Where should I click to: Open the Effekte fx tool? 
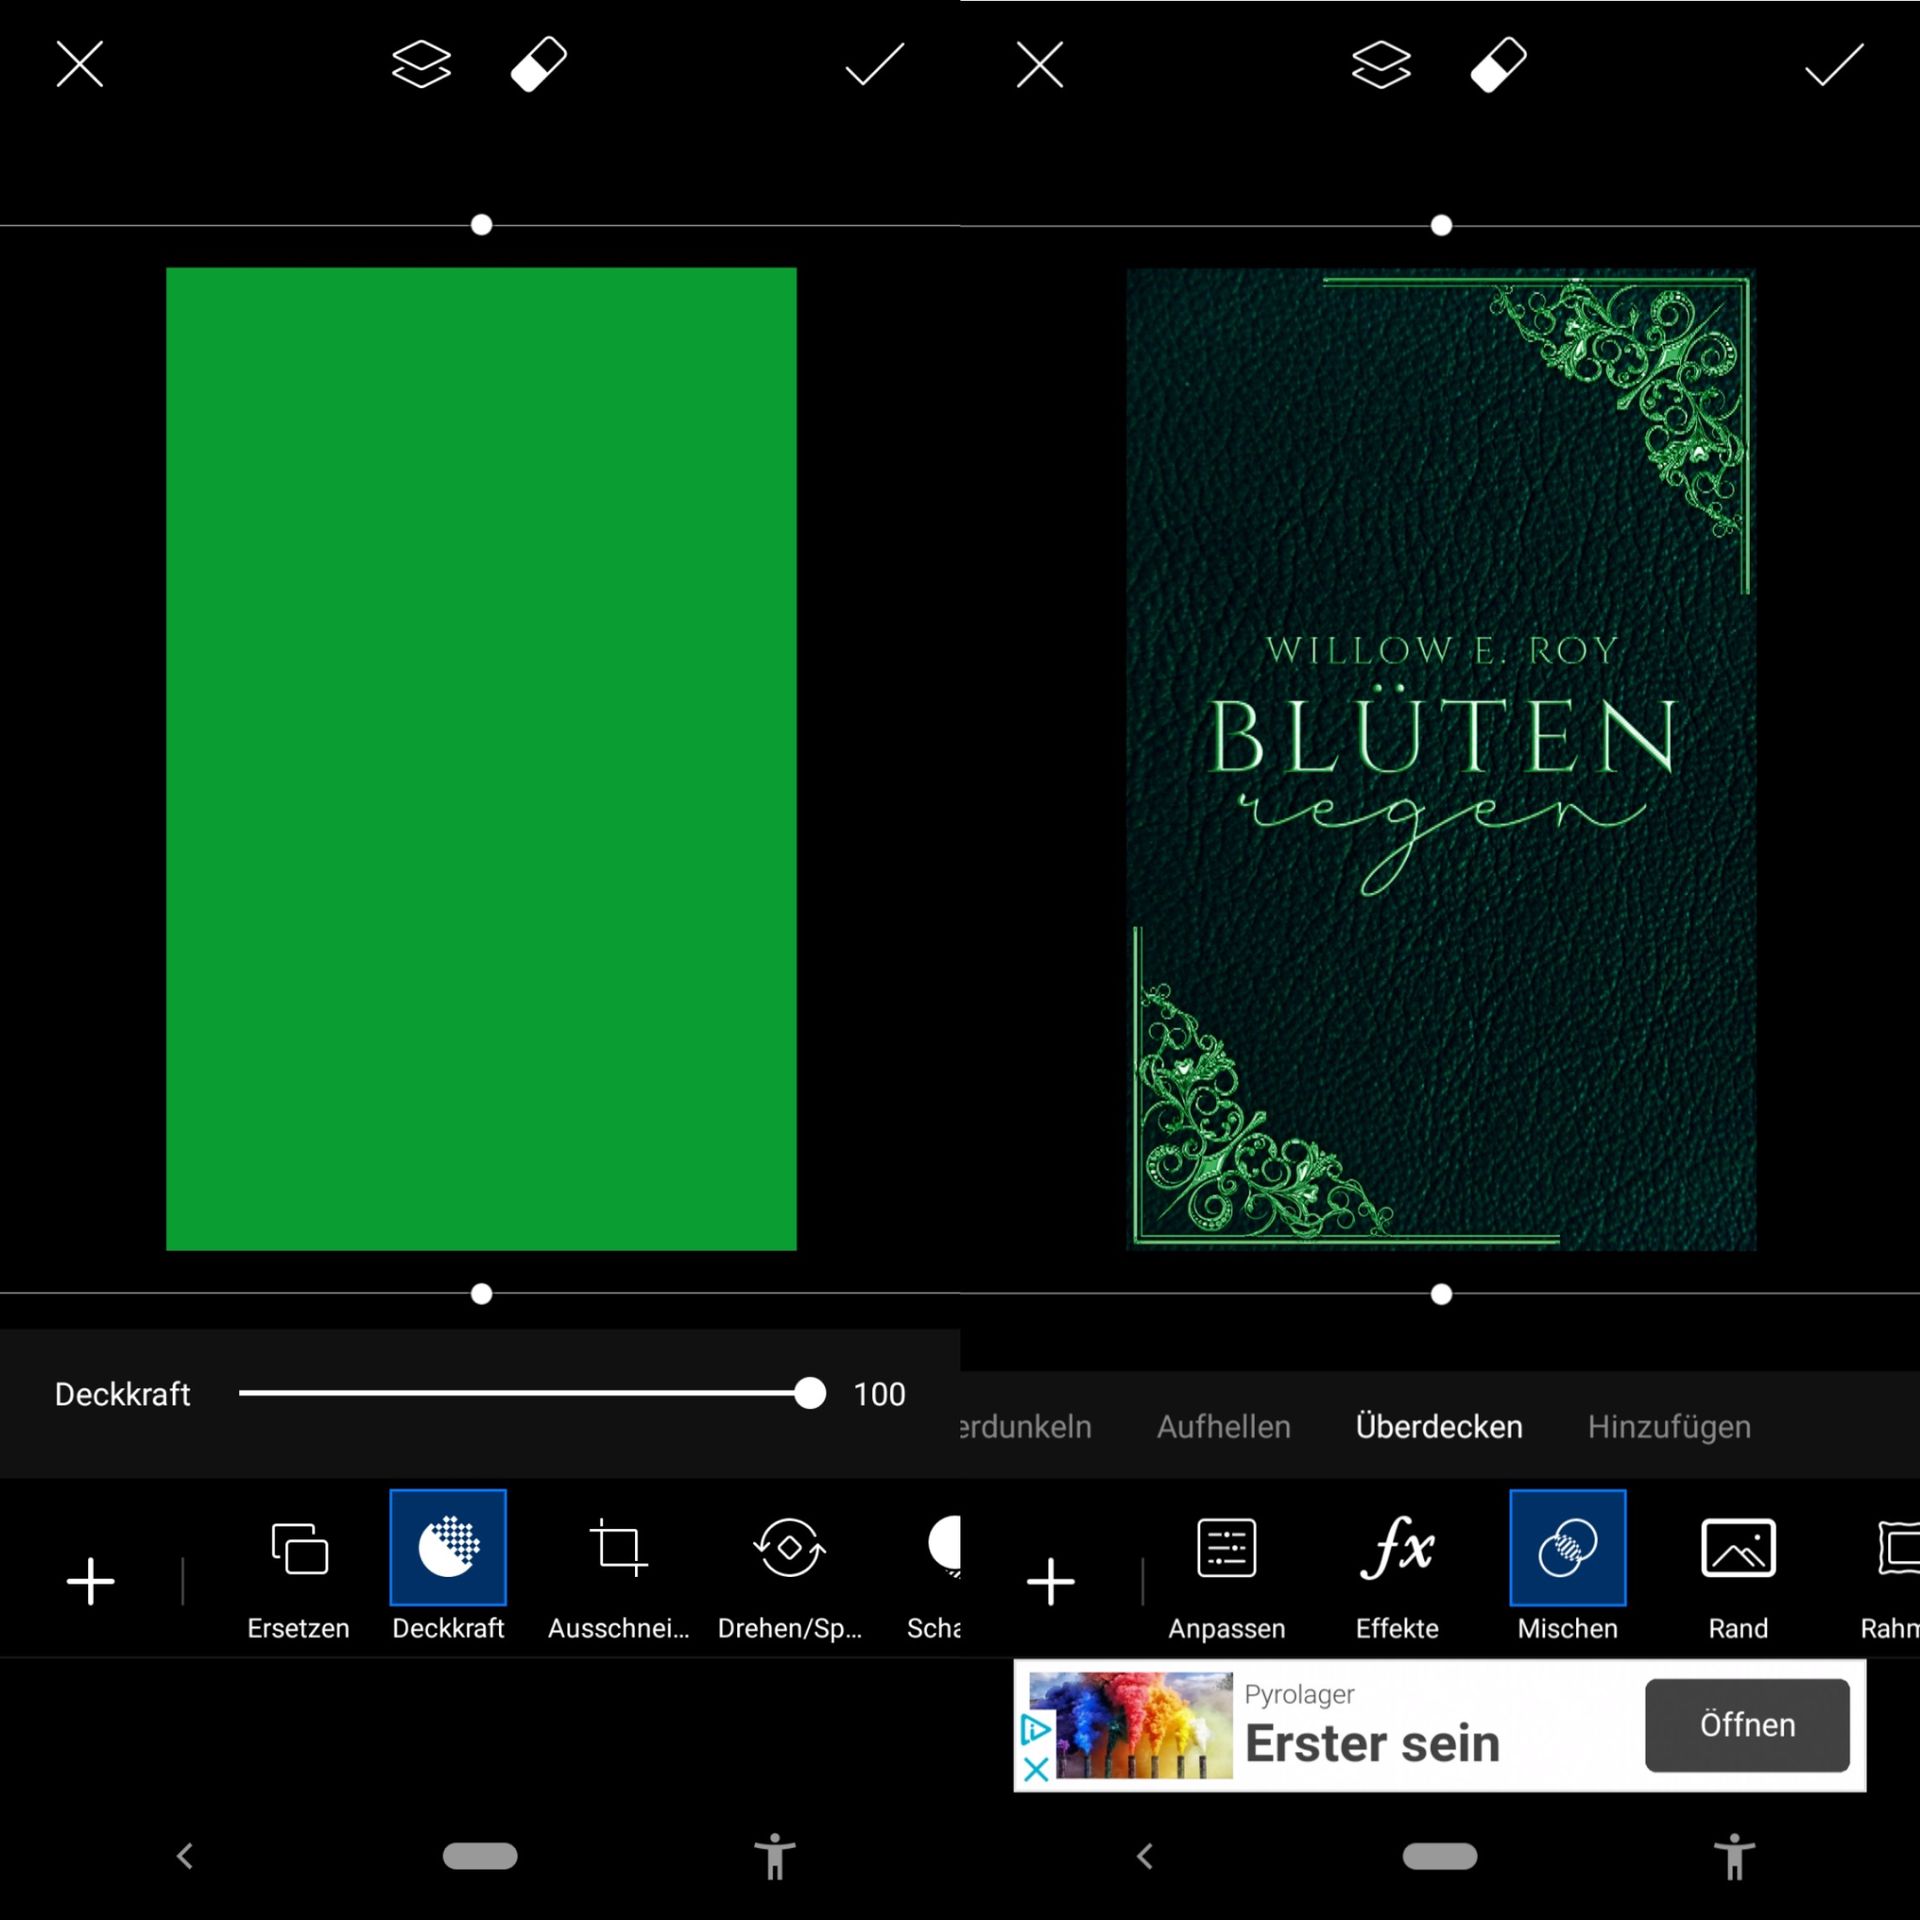pos(1397,1578)
